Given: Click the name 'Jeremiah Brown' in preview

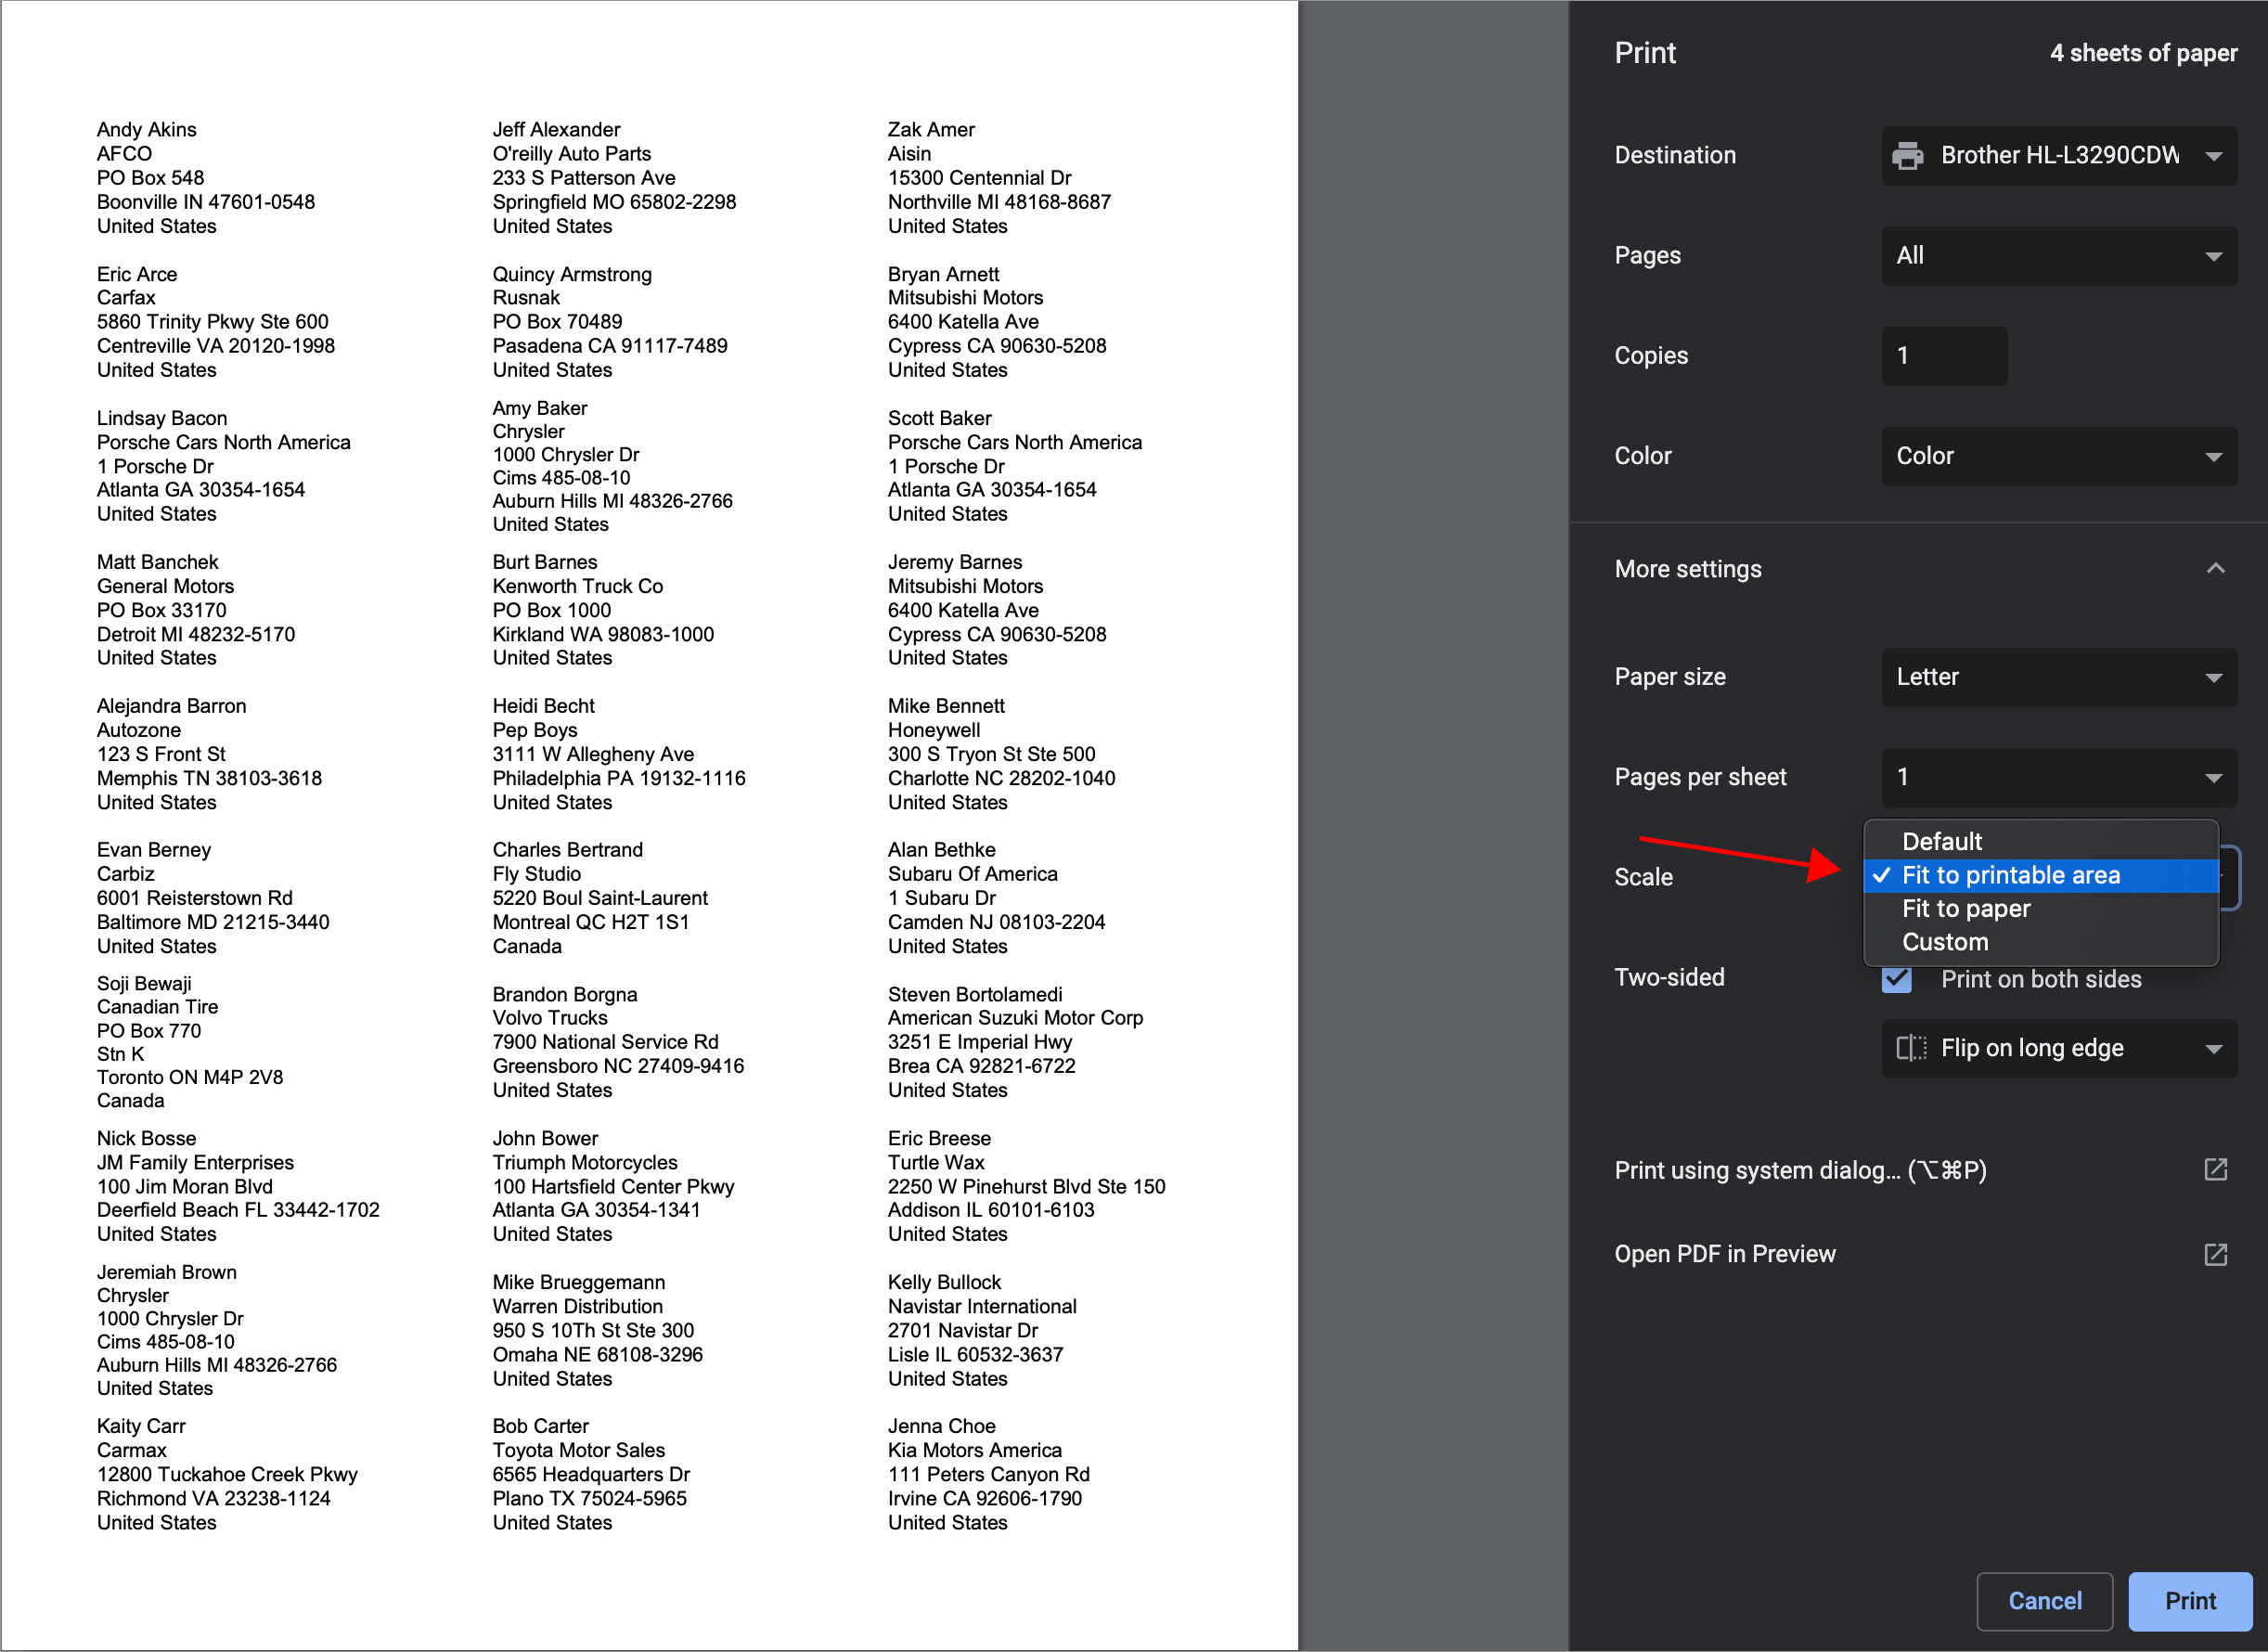Looking at the screenshot, I should coord(167,1272).
